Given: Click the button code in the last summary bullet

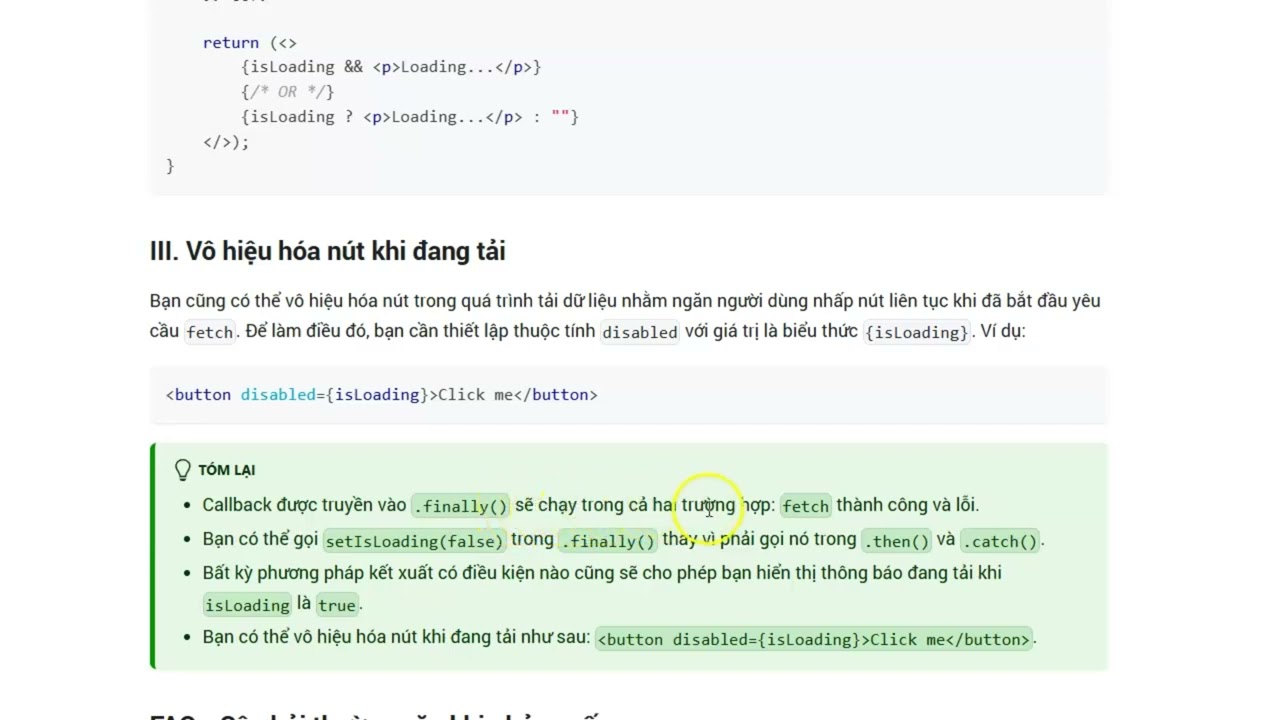Looking at the screenshot, I should point(814,639).
